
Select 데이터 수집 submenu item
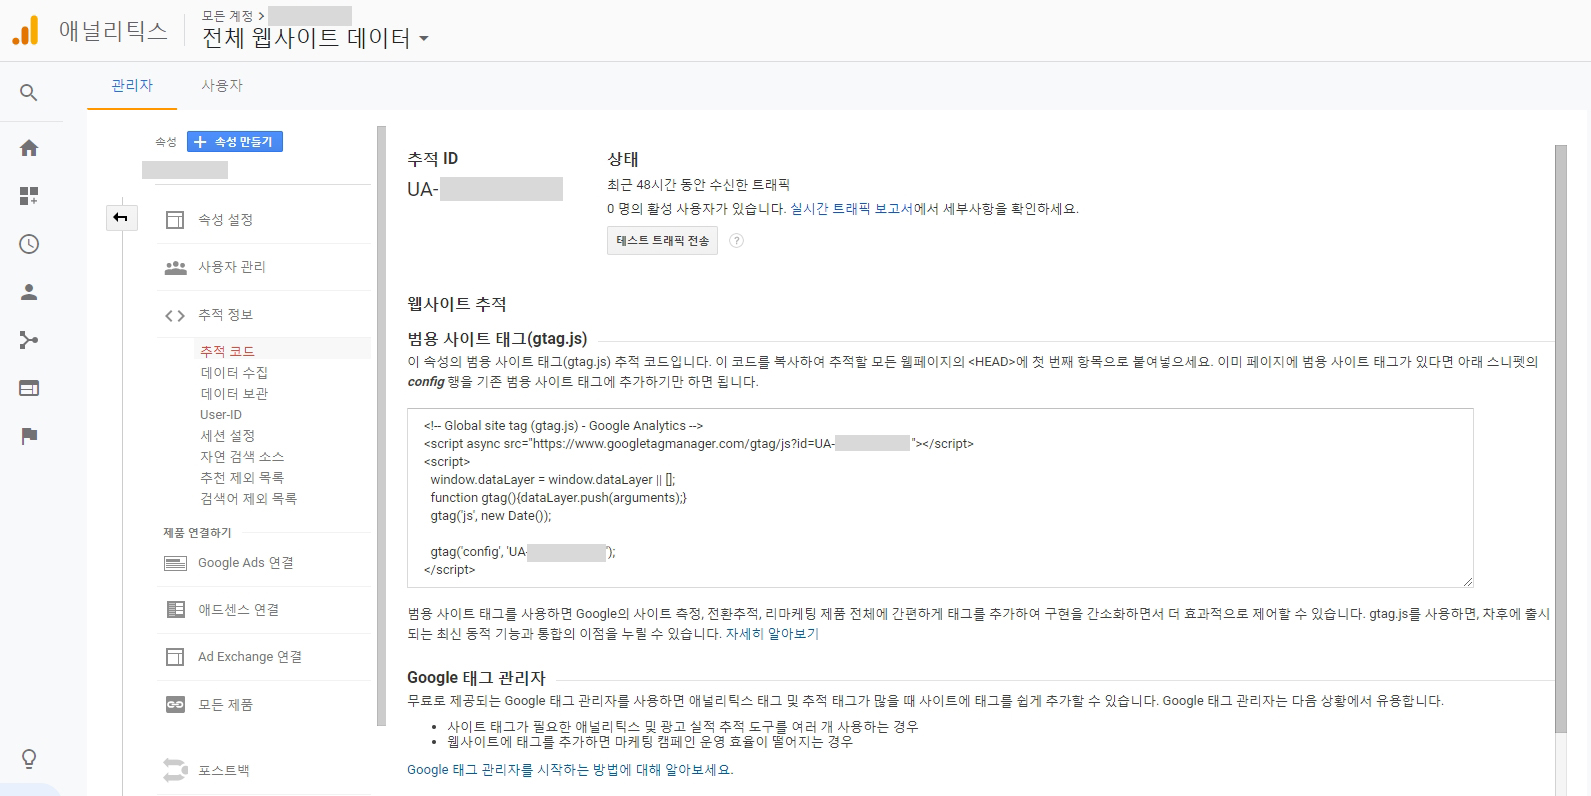pos(234,372)
